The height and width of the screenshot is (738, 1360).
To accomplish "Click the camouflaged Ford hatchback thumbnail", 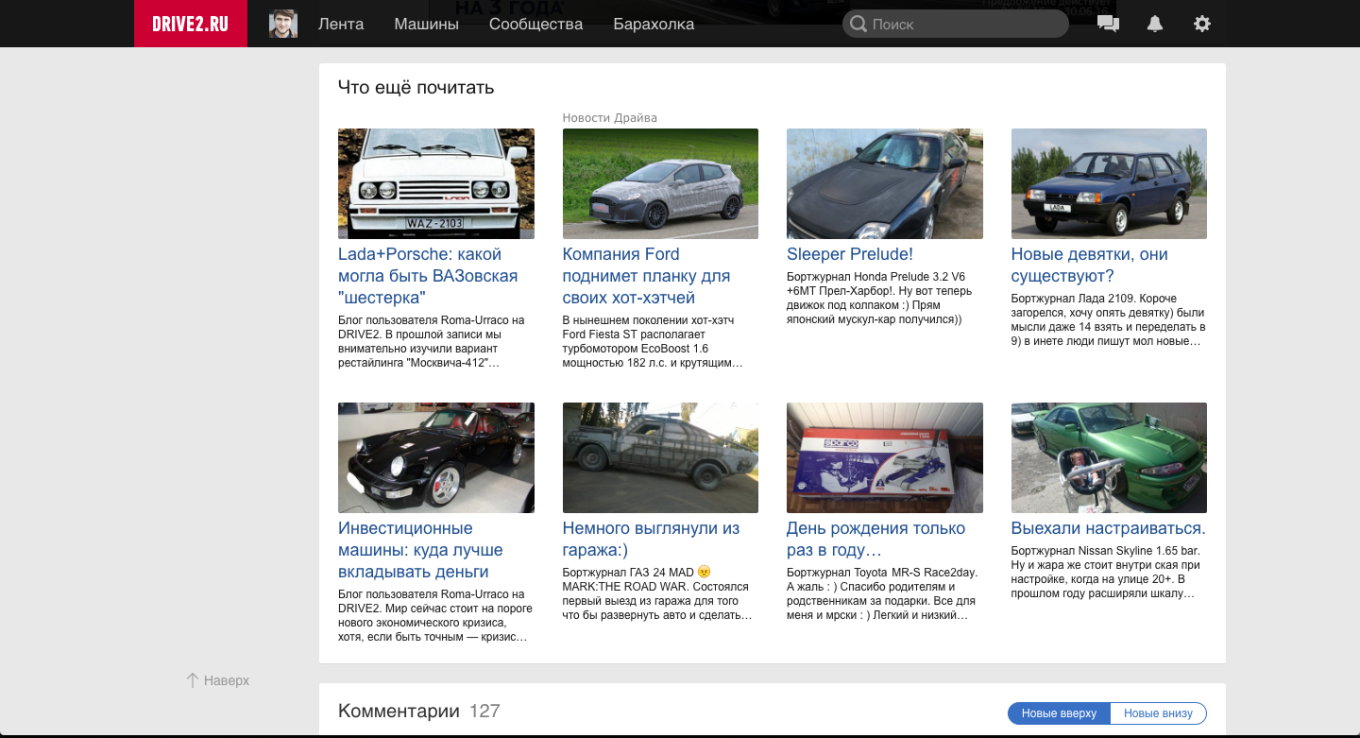I will [660, 183].
